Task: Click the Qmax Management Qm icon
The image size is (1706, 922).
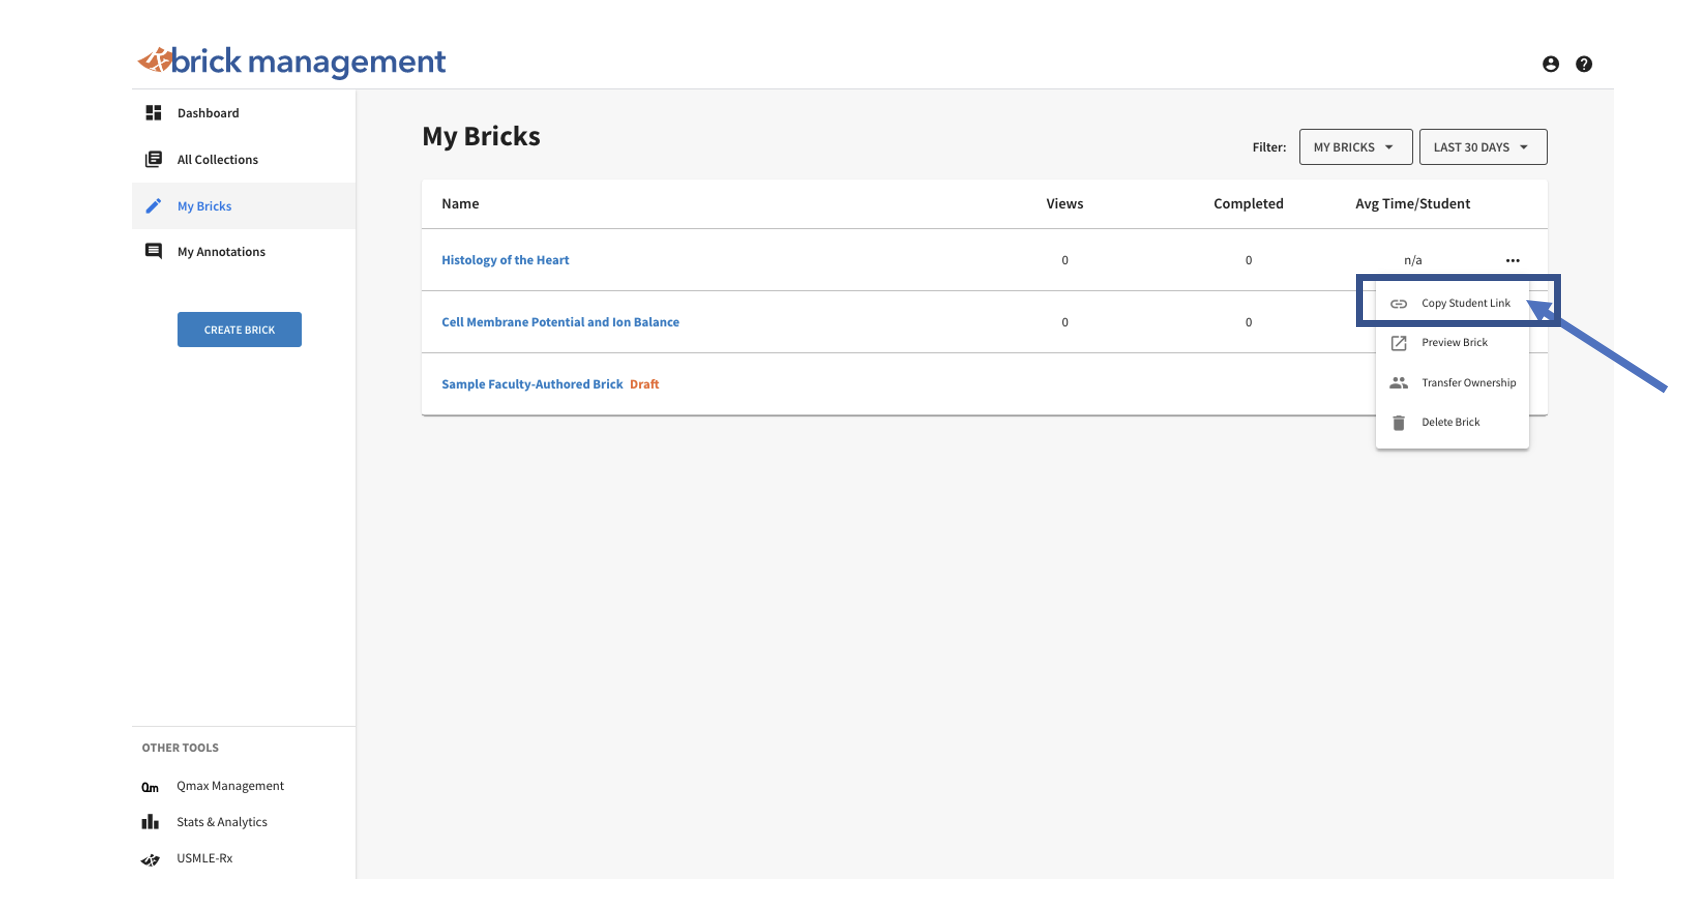Action: click(150, 787)
